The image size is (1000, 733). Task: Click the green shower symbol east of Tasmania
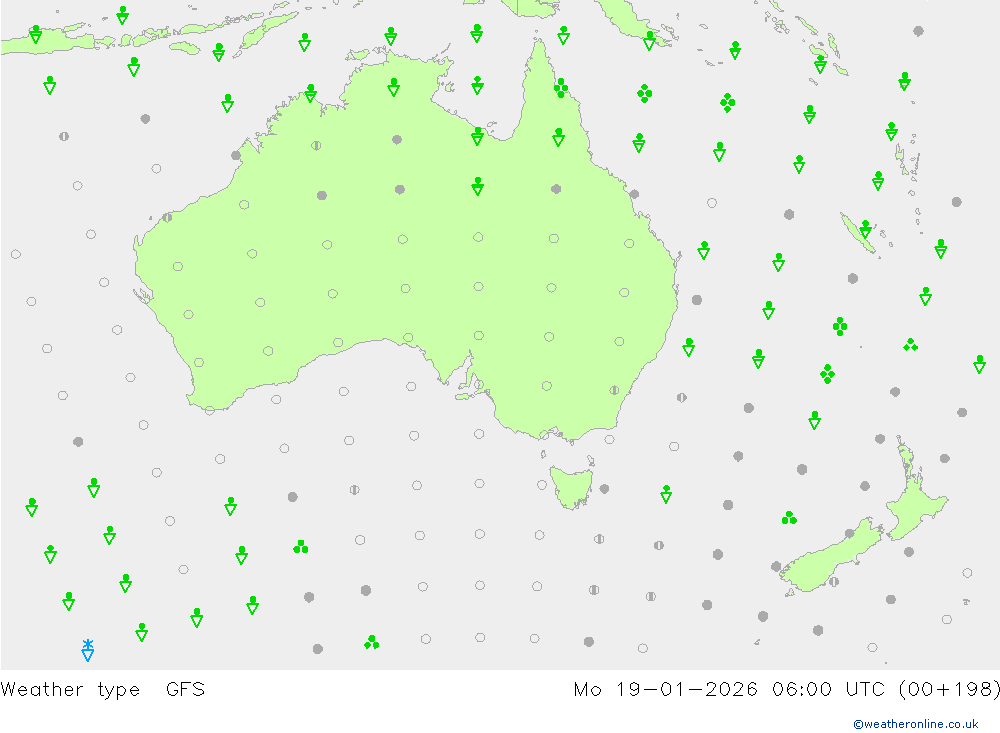[x=666, y=494]
